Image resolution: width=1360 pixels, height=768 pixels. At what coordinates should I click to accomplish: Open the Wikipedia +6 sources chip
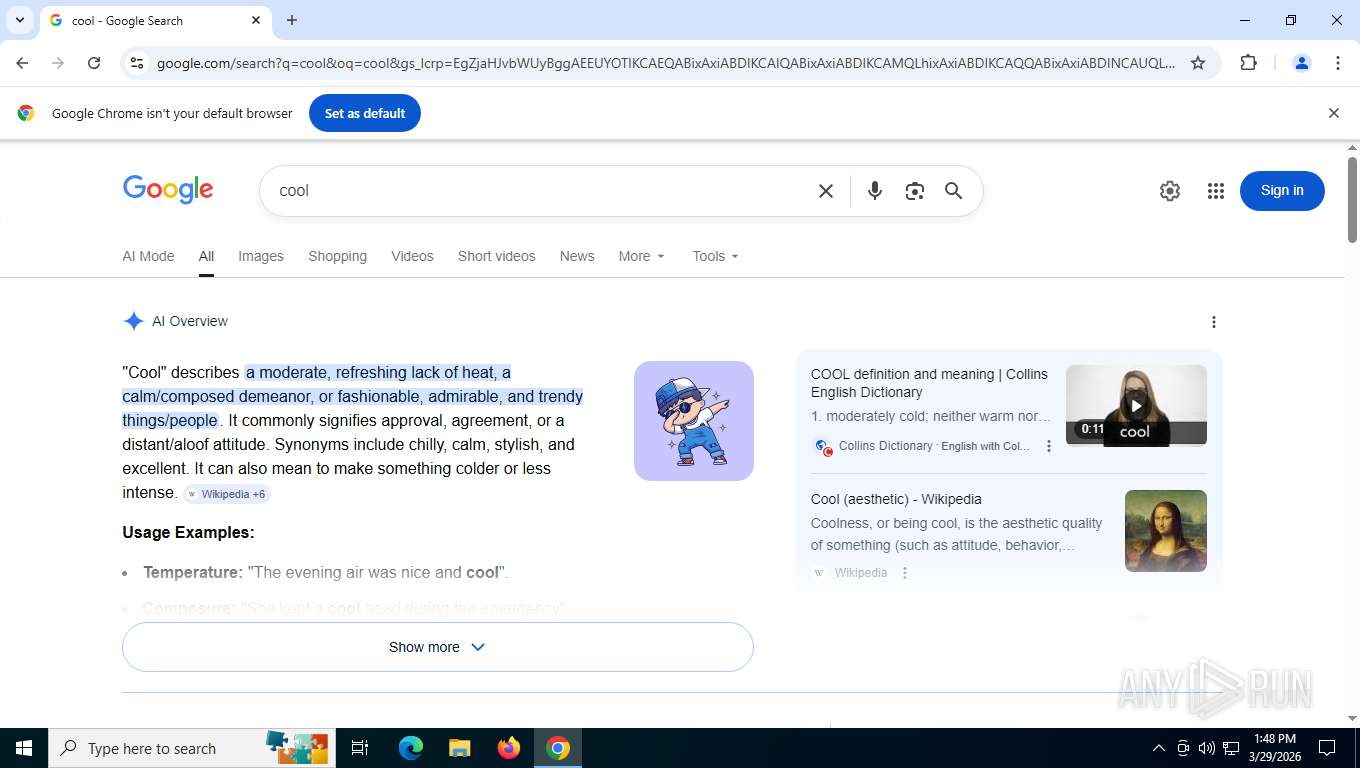click(x=227, y=494)
